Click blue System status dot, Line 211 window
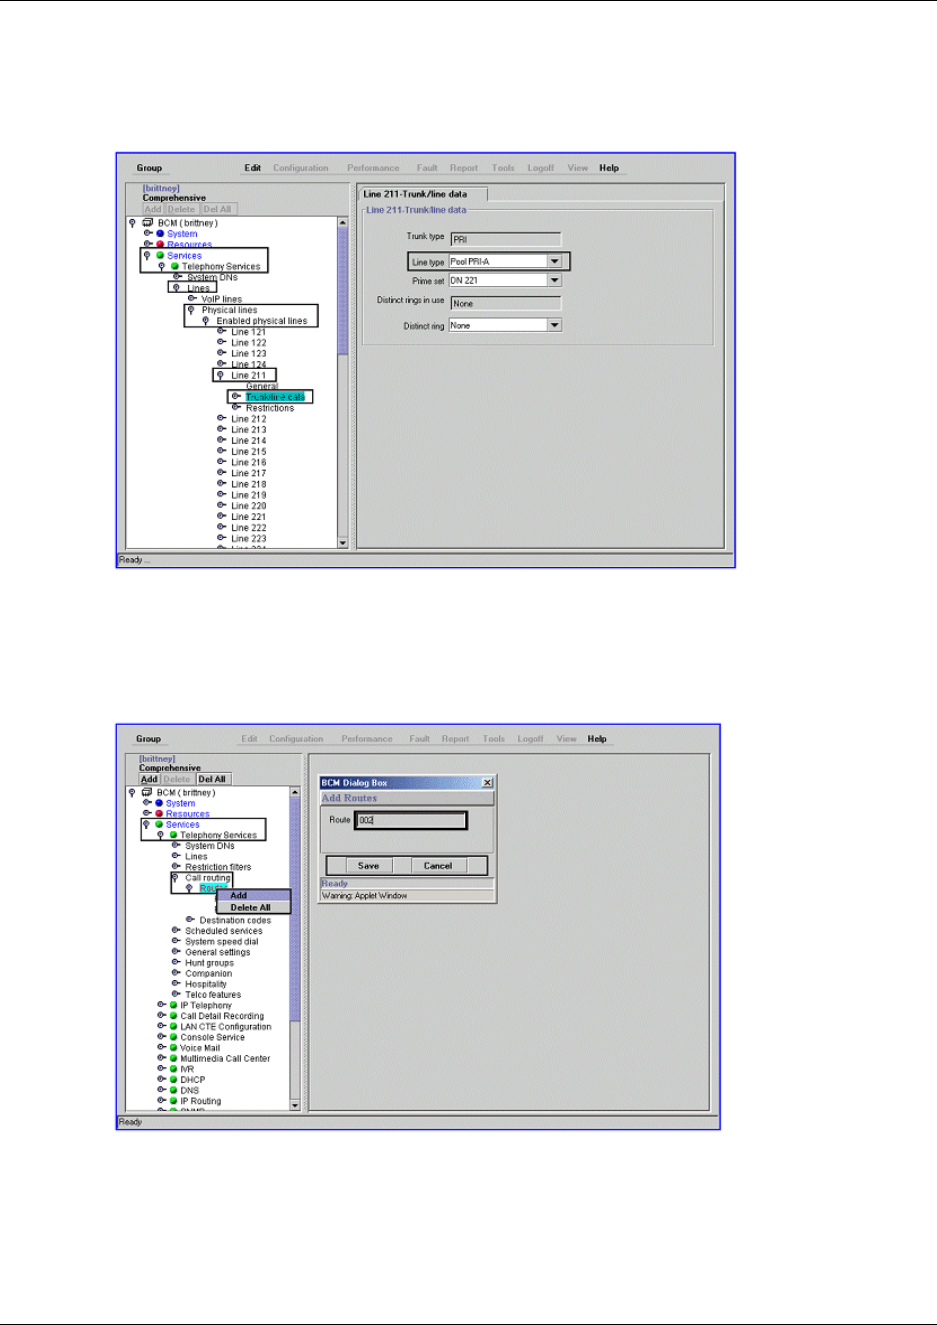 click(x=160, y=234)
